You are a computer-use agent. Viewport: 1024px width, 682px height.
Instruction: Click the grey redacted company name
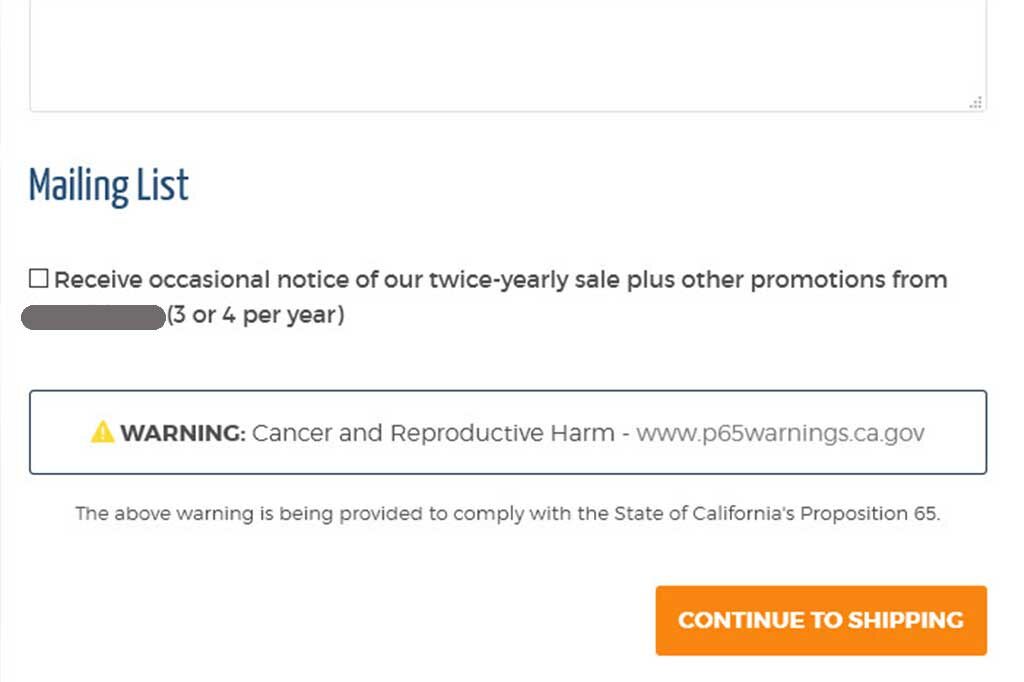(93, 317)
